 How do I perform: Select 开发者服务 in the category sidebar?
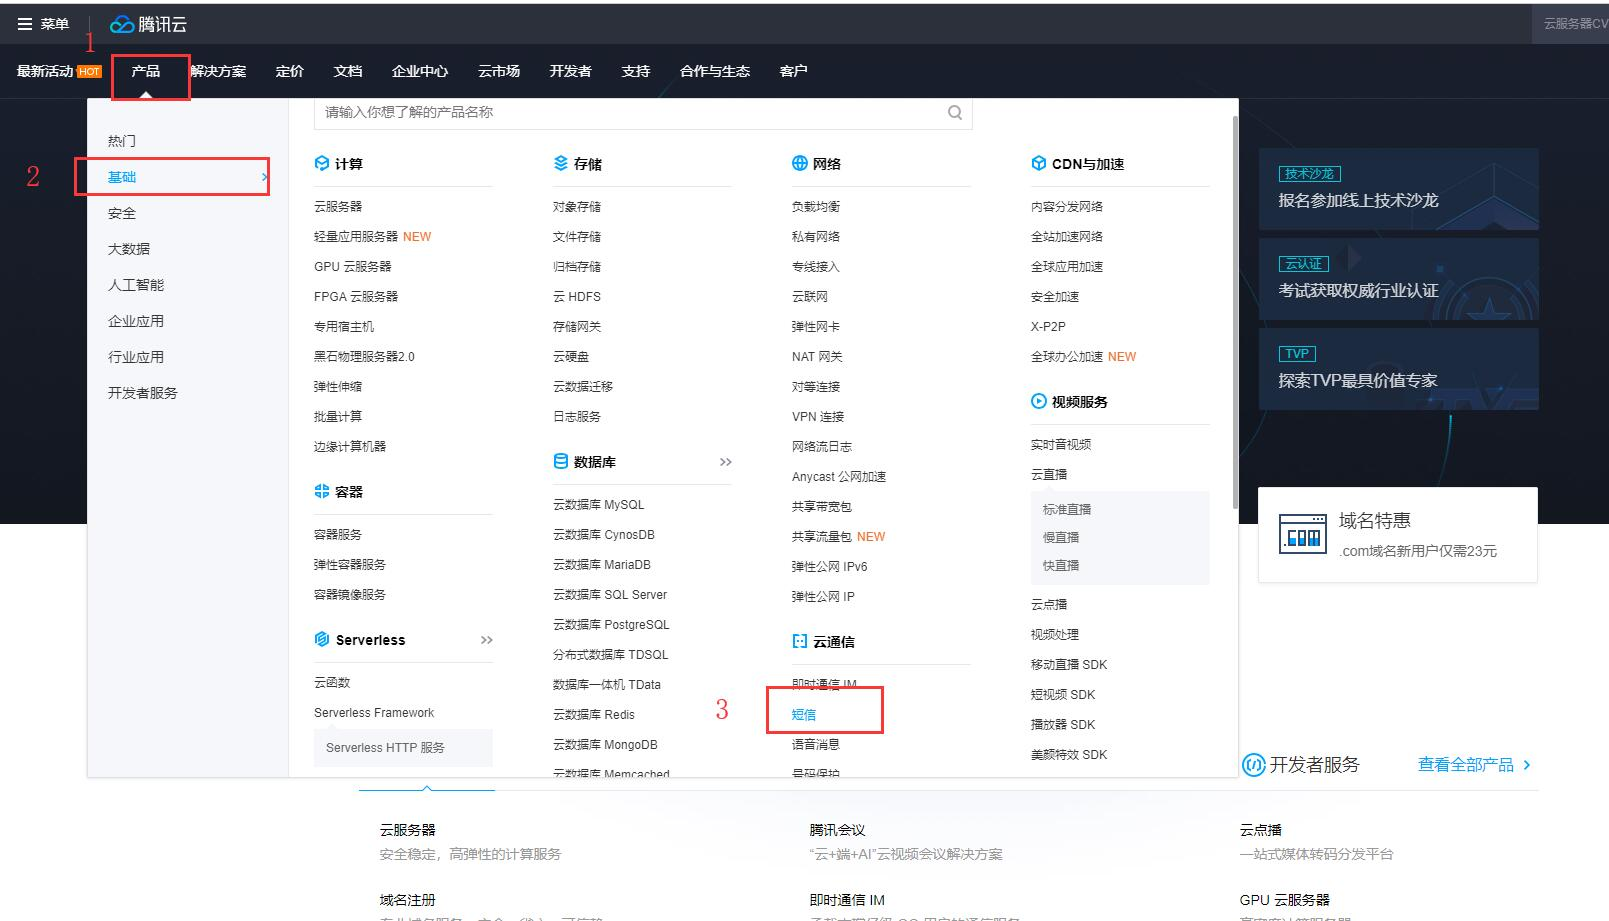(x=143, y=393)
